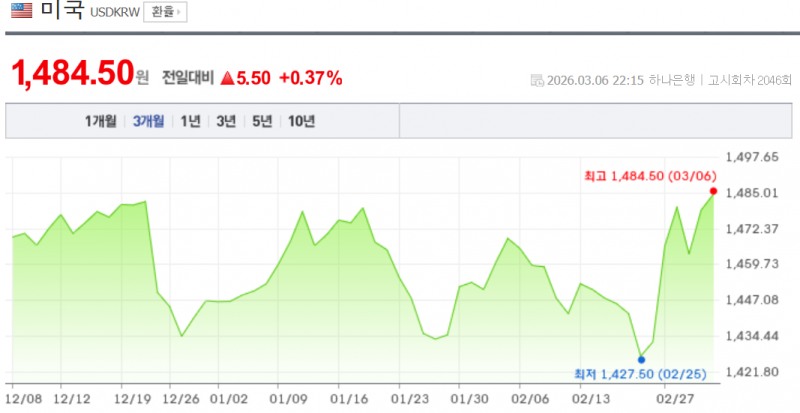Switch chart to 5년 period
Viewport: 800px width, 413px height.
[262, 122]
